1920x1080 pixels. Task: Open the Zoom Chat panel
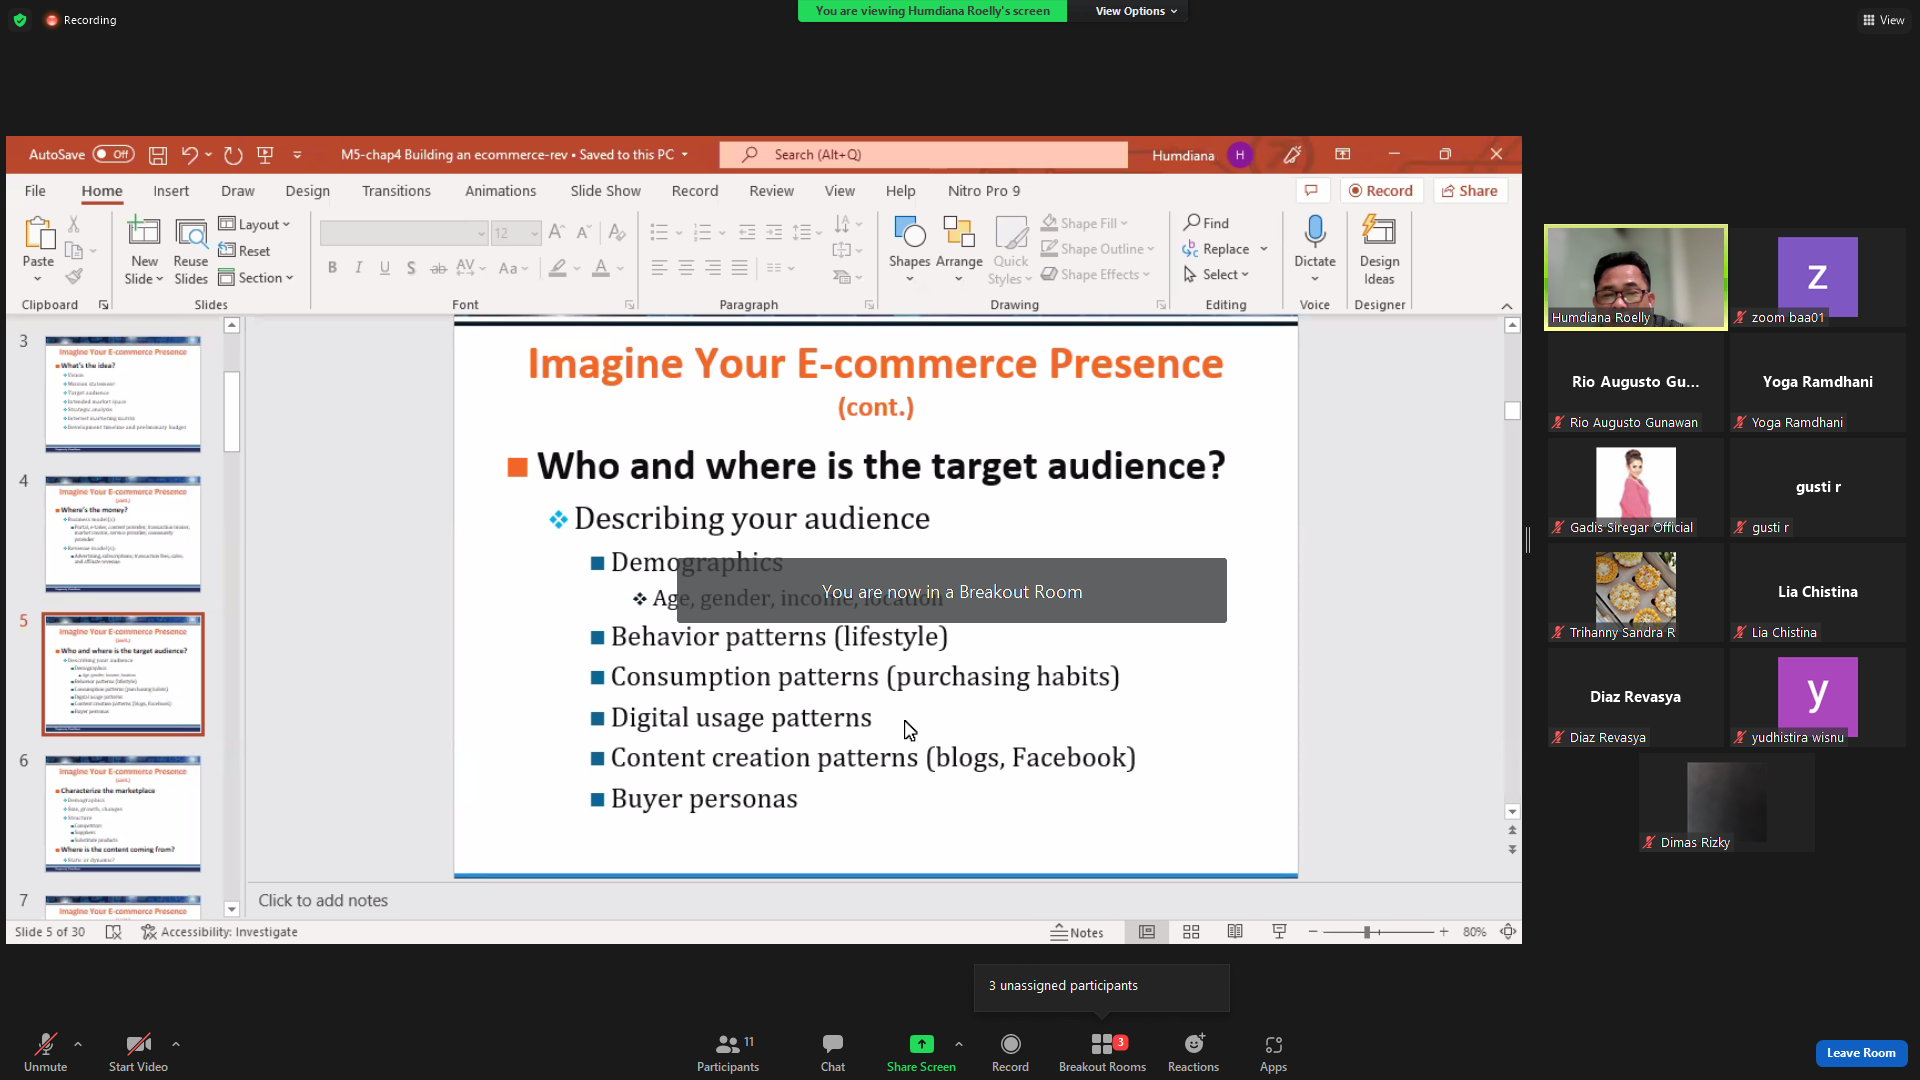pyautogui.click(x=833, y=1053)
